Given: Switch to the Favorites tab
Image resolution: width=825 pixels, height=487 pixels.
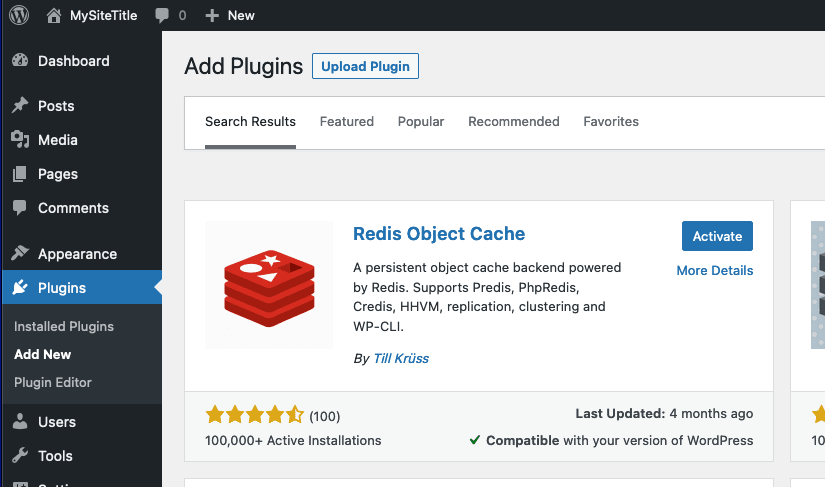Looking at the screenshot, I should (611, 121).
